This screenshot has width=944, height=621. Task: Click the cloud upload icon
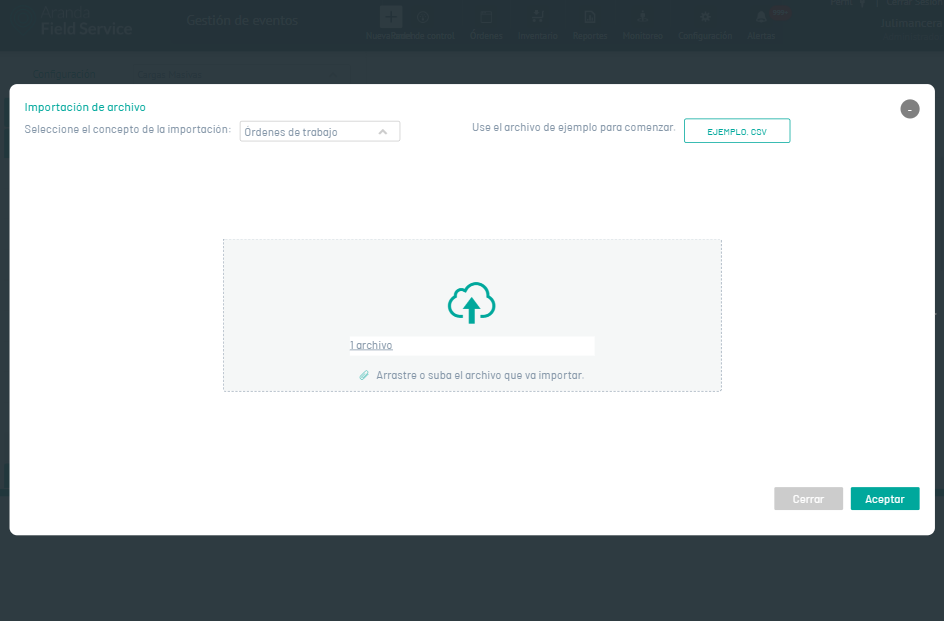472,303
